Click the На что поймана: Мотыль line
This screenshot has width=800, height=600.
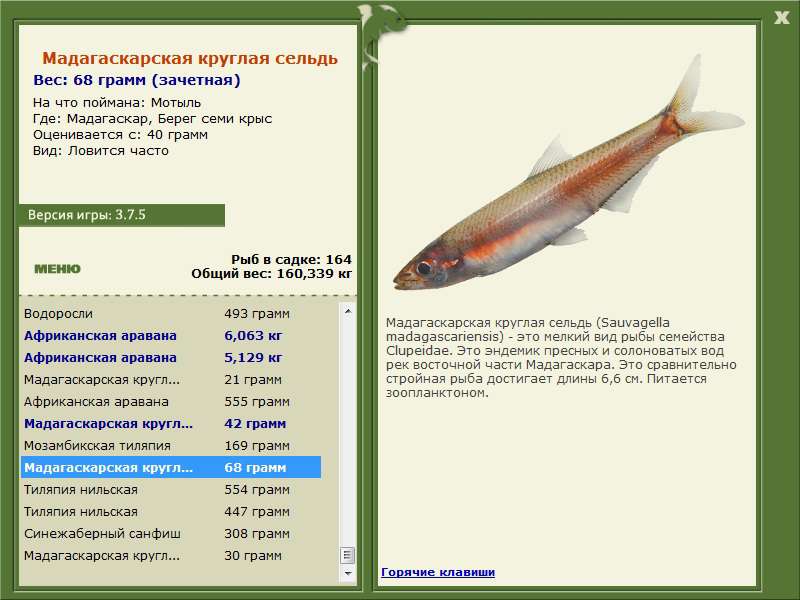[x=117, y=103]
